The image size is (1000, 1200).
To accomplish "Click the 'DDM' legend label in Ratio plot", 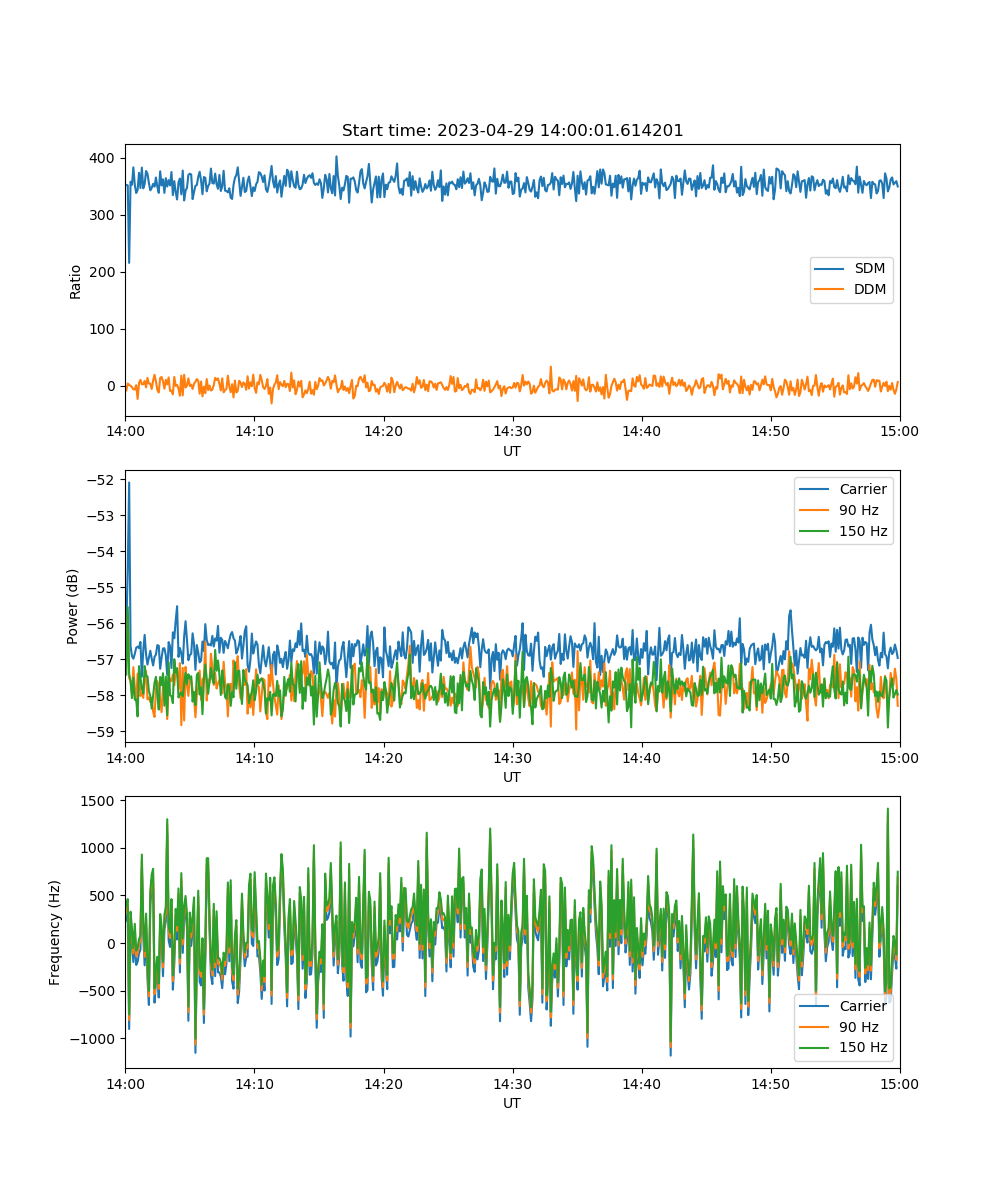I will (x=870, y=290).
